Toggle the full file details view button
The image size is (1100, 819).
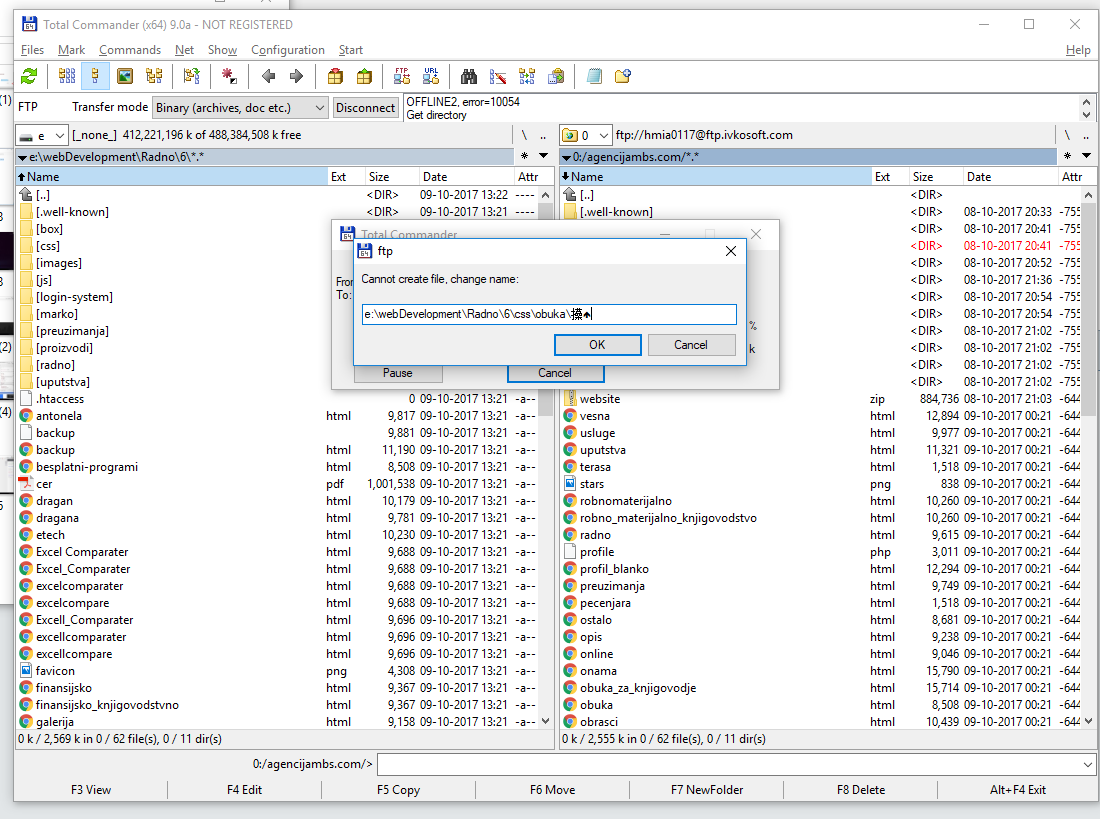[x=96, y=76]
